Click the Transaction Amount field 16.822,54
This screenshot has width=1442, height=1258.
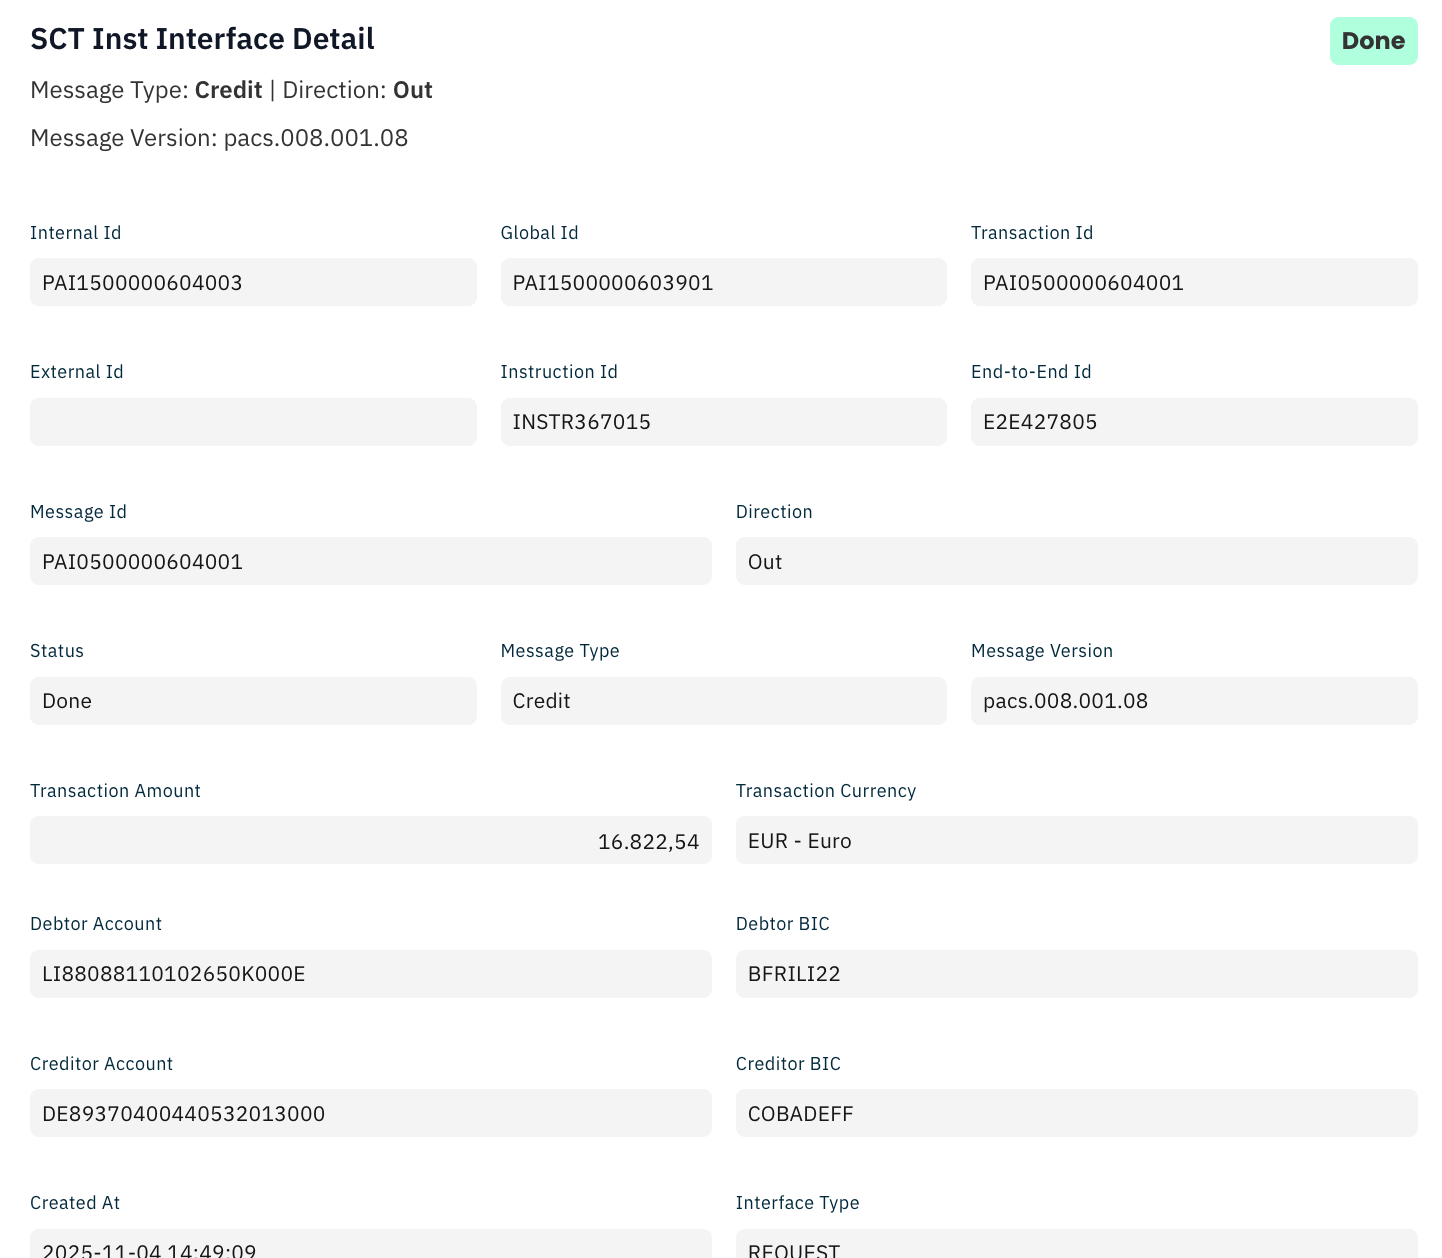pyautogui.click(x=370, y=841)
